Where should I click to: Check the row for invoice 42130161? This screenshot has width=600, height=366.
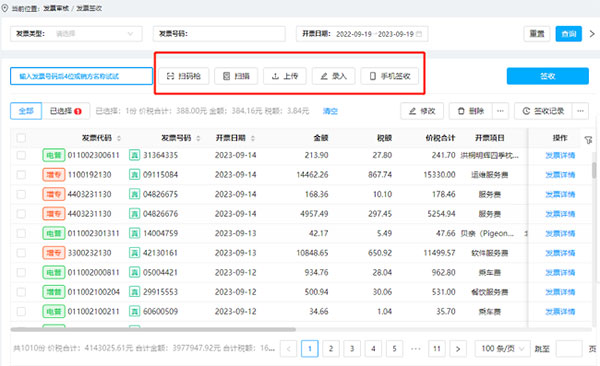(21, 253)
